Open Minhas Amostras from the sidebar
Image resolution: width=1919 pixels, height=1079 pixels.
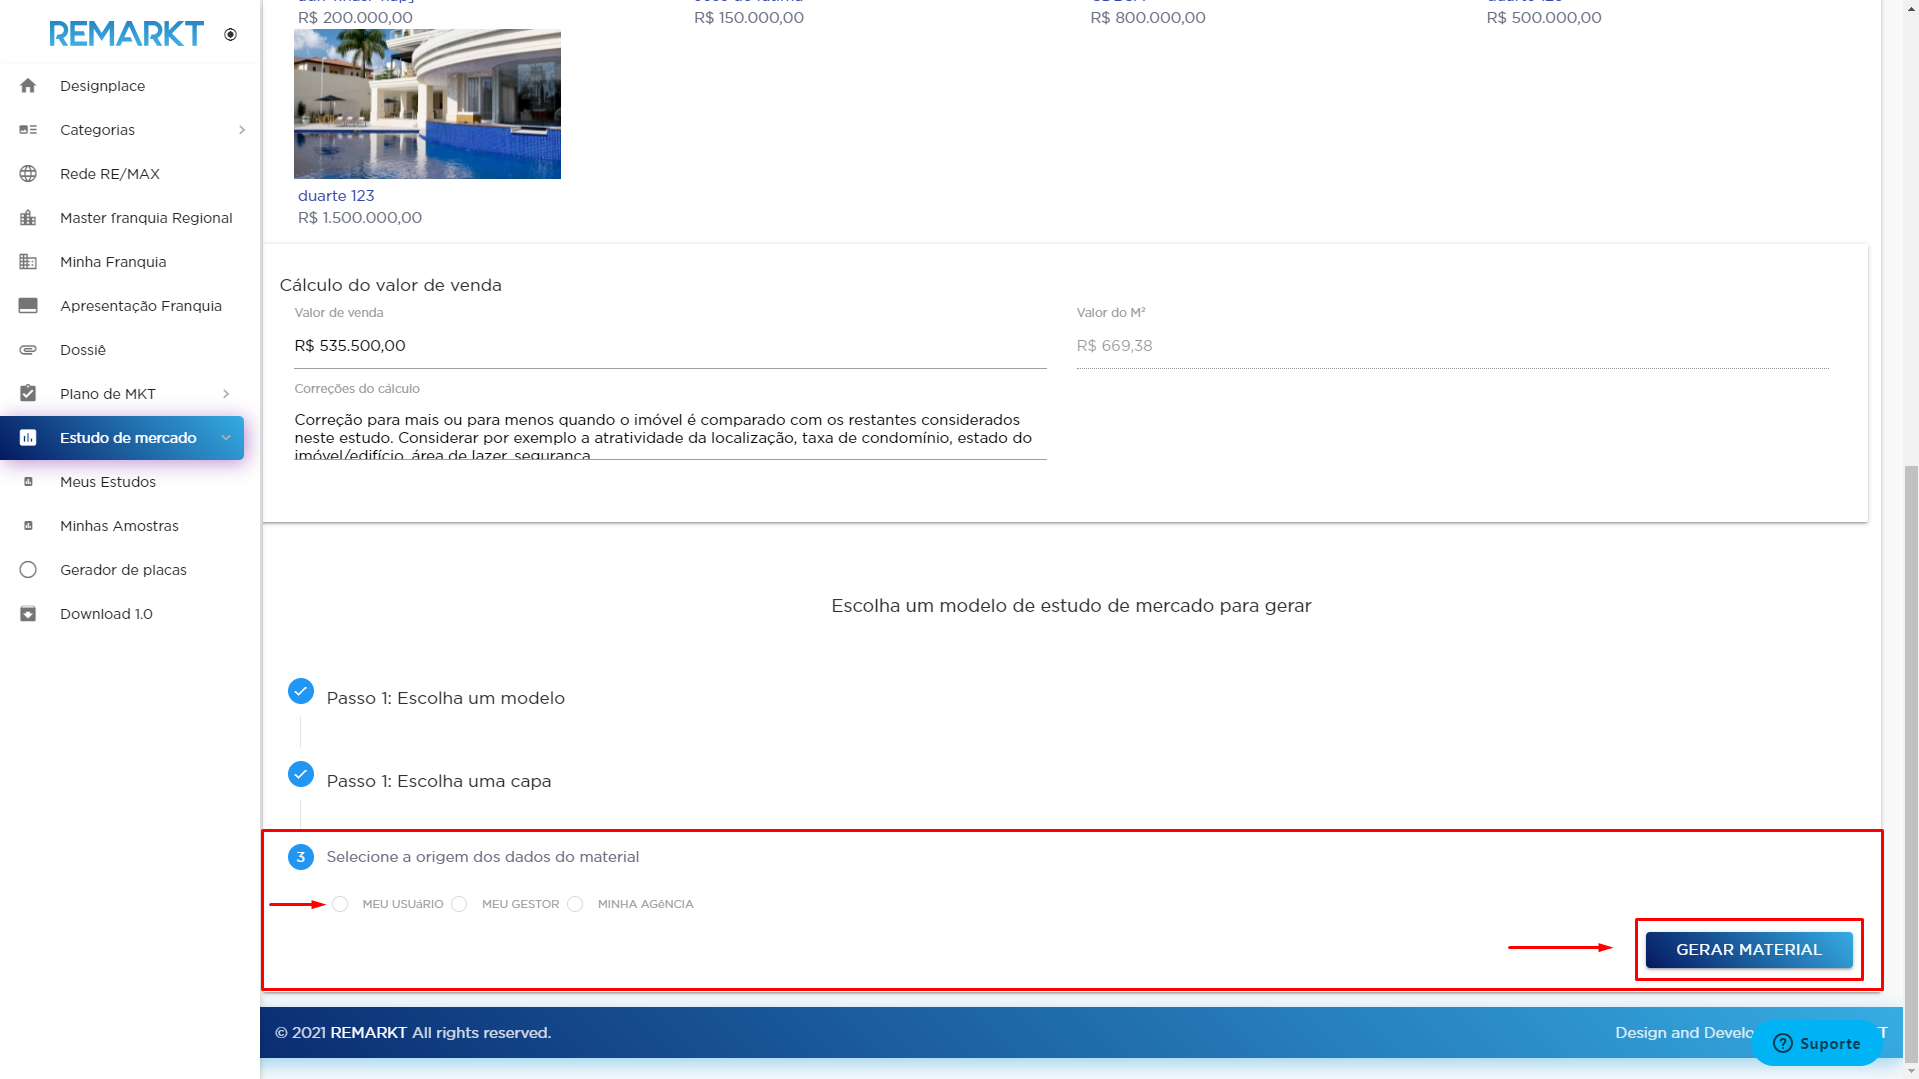pyautogui.click(x=119, y=526)
